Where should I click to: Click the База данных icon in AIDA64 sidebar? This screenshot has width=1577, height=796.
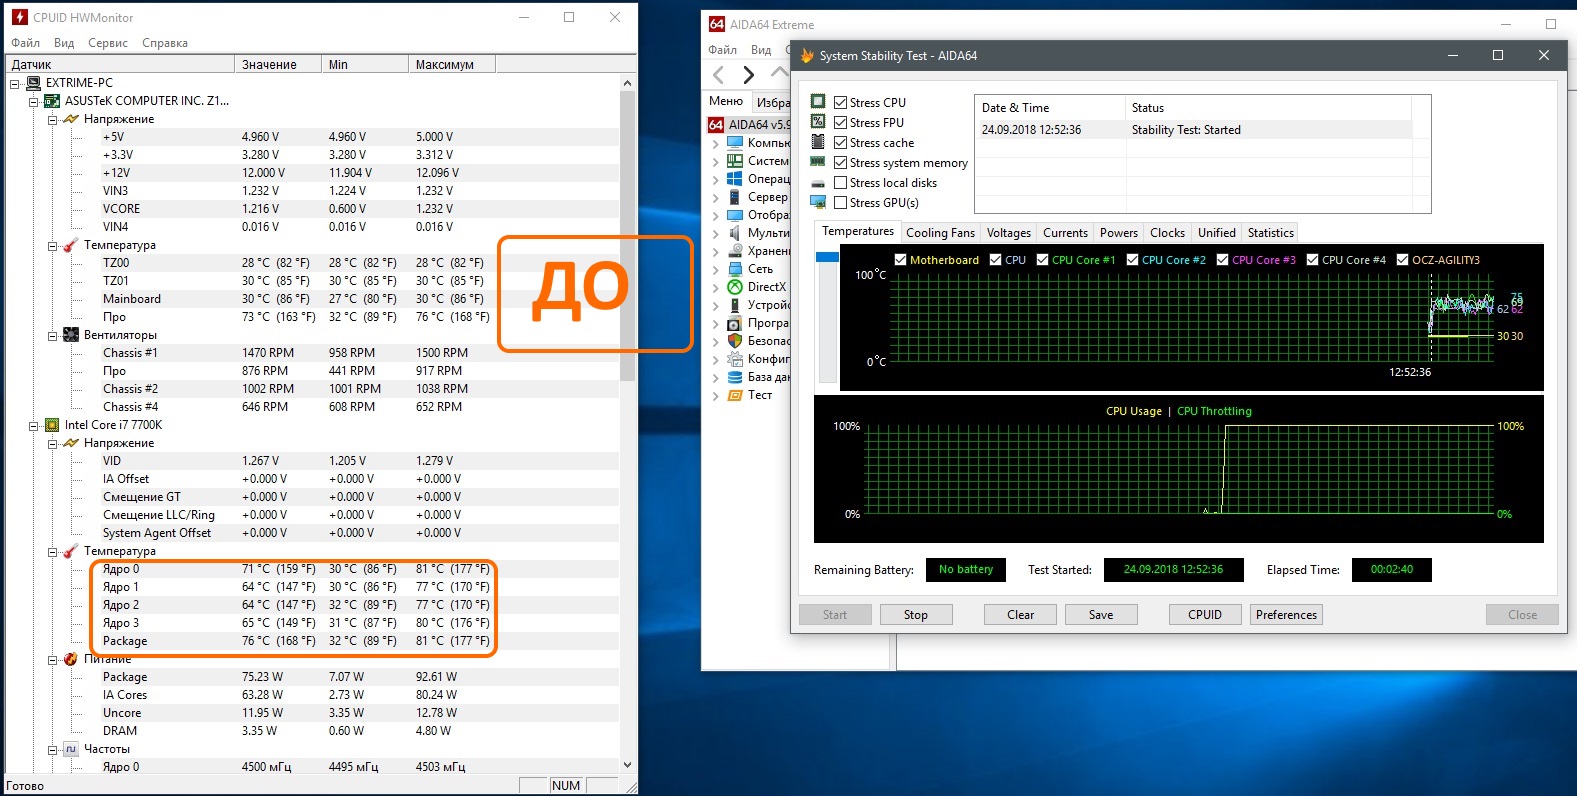735,377
